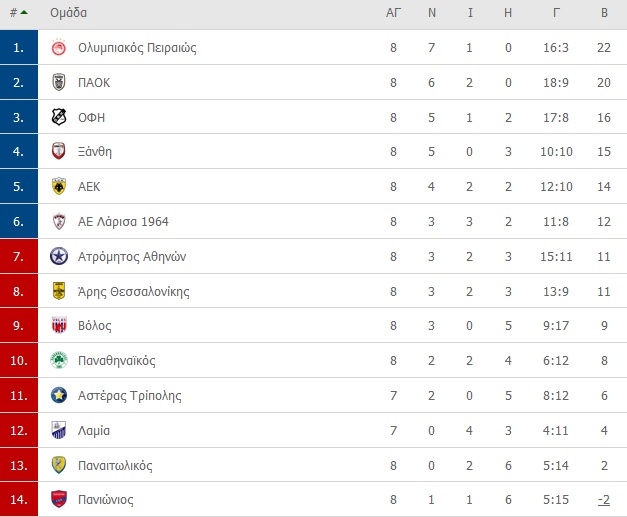The height and width of the screenshot is (517, 627).
Task: Open the Ξάνθη team link
Action: tap(95, 152)
